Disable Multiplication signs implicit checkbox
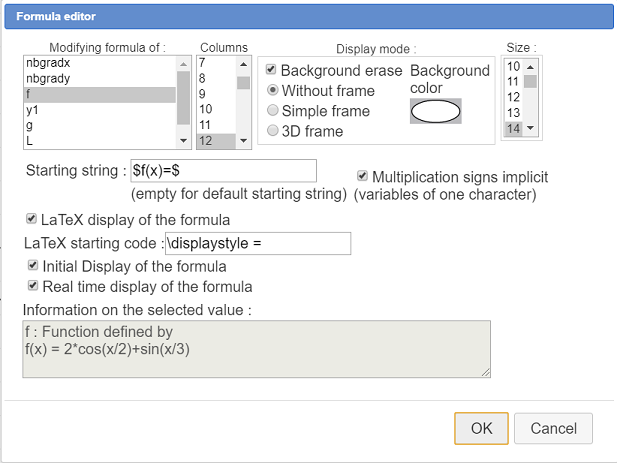This screenshot has height=463, width=617. pyautogui.click(x=363, y=175)
